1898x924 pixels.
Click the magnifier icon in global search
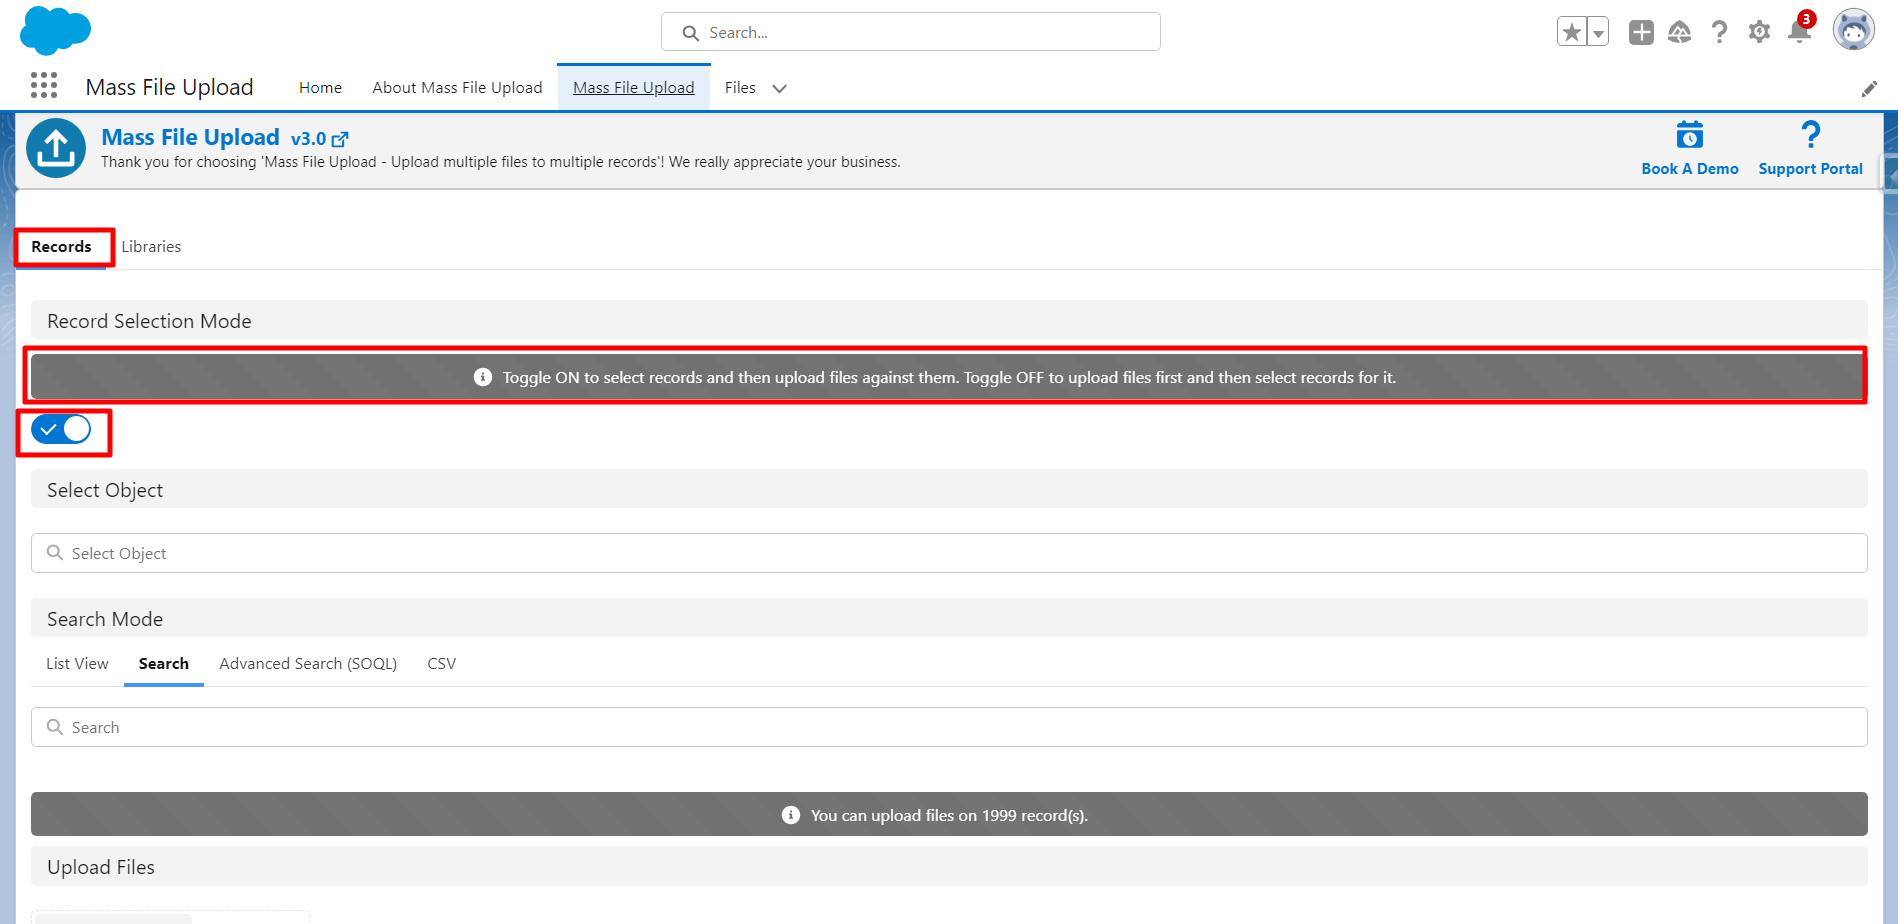(690, 33)
